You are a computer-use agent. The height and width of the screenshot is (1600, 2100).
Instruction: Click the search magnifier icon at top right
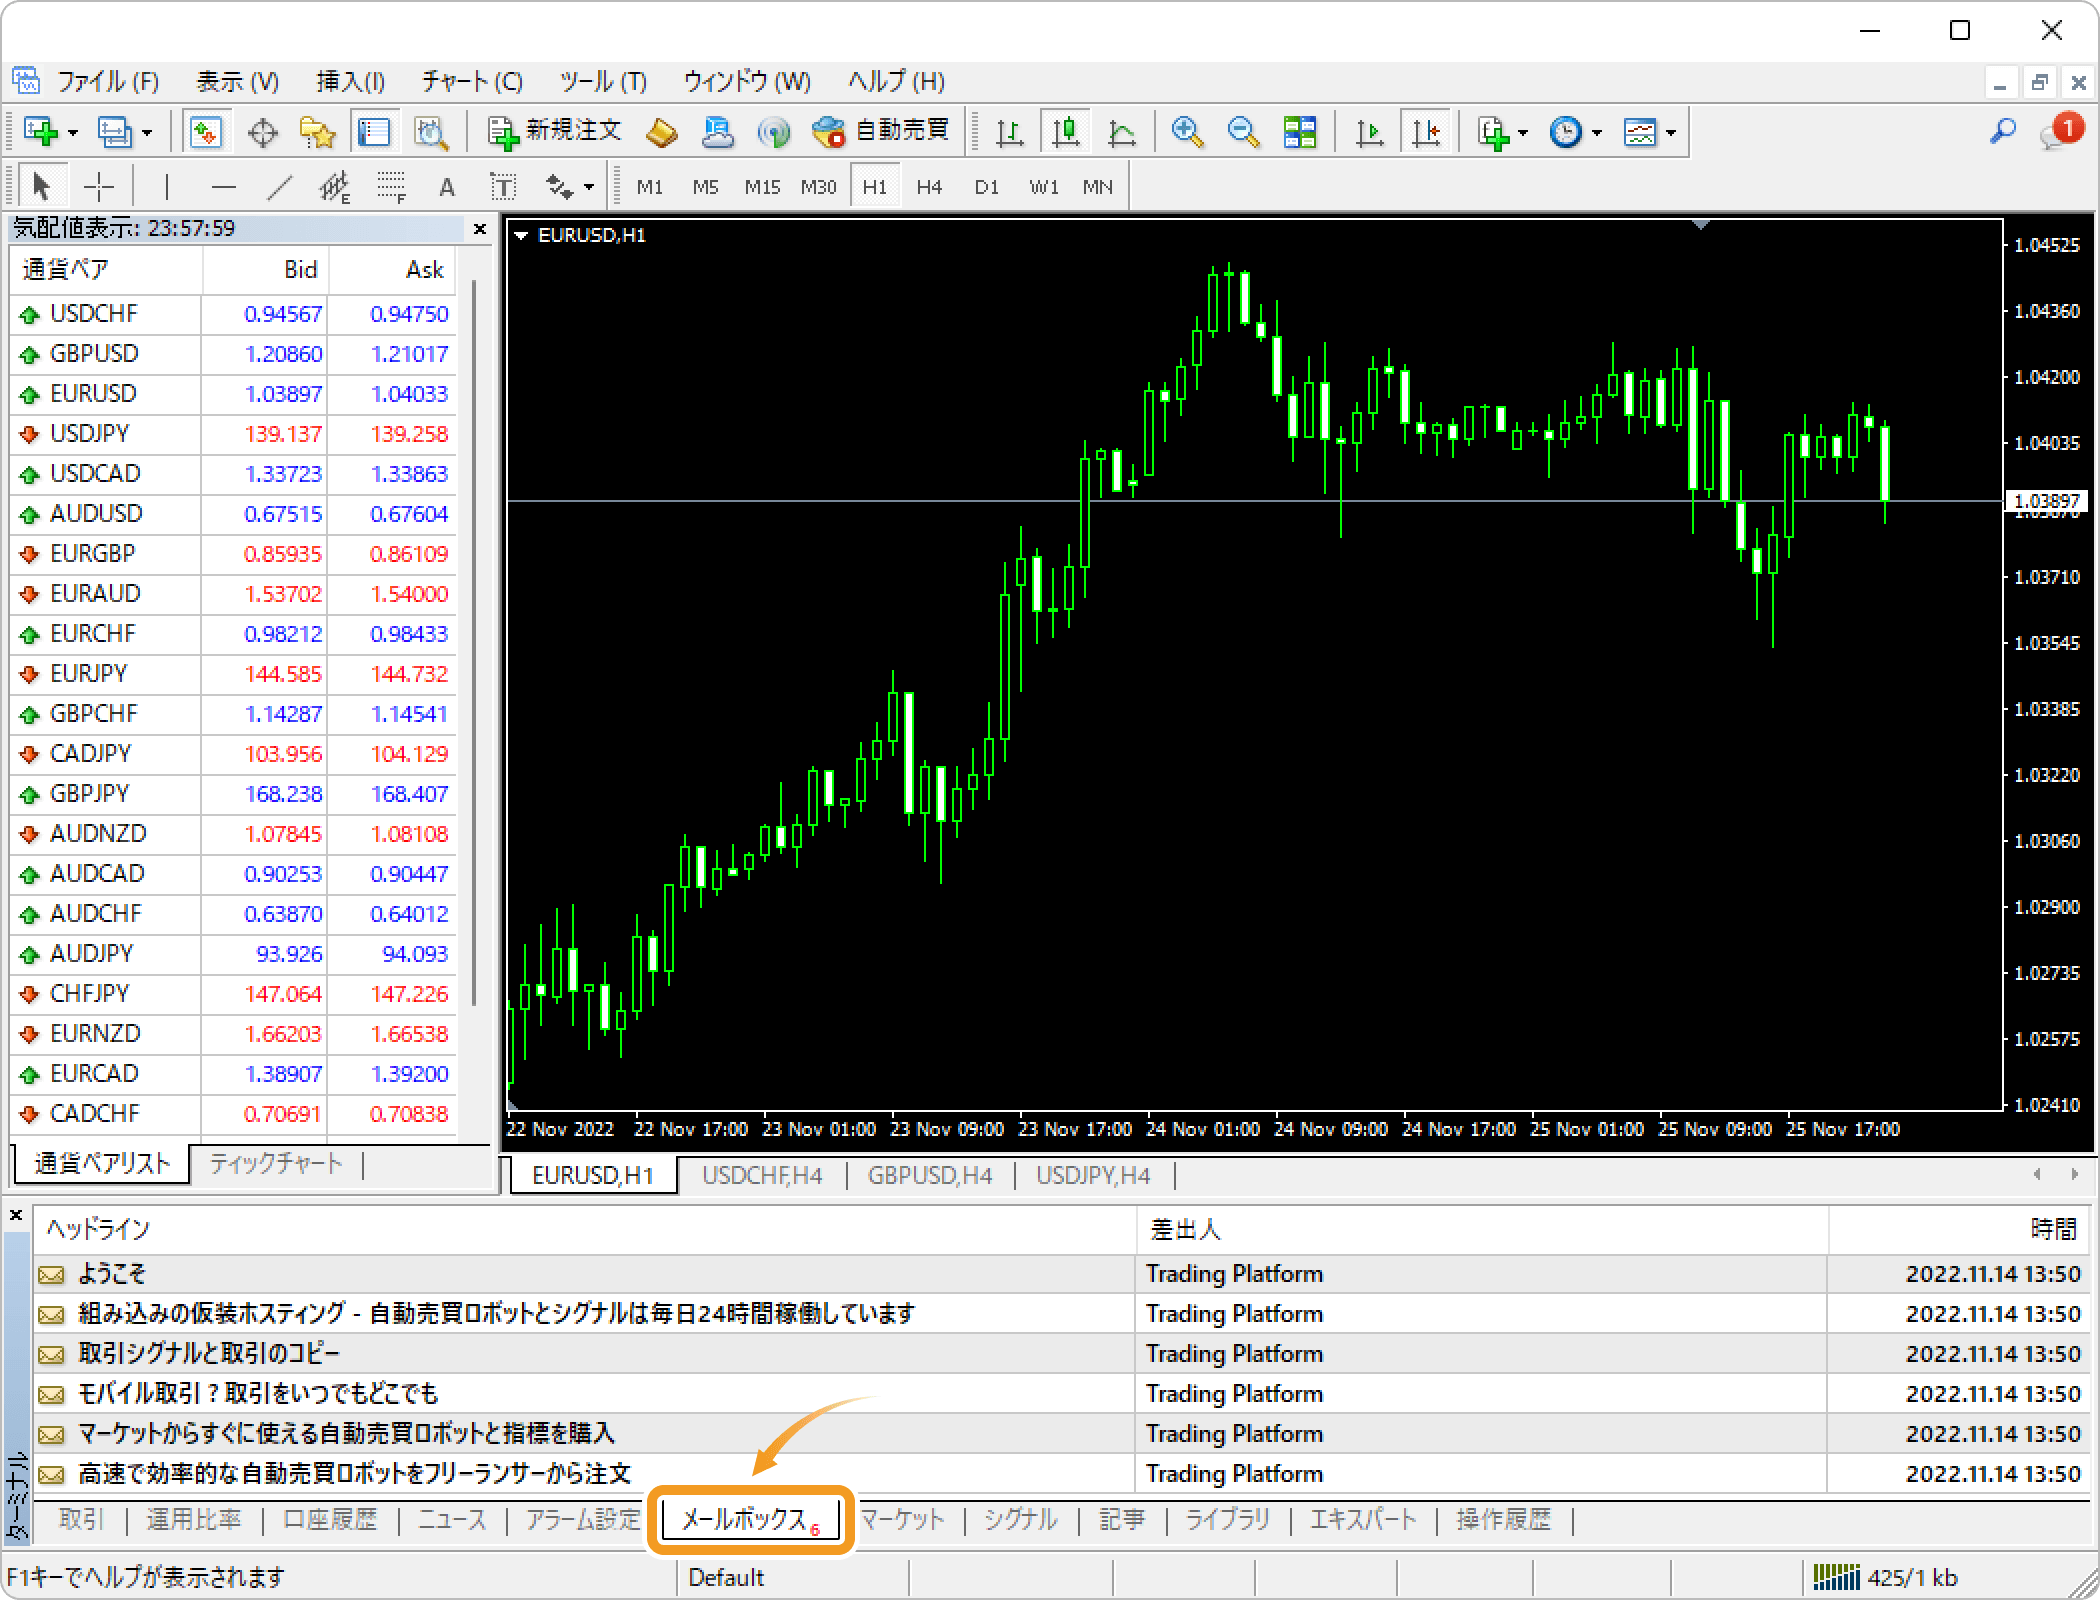point(2003,131)
